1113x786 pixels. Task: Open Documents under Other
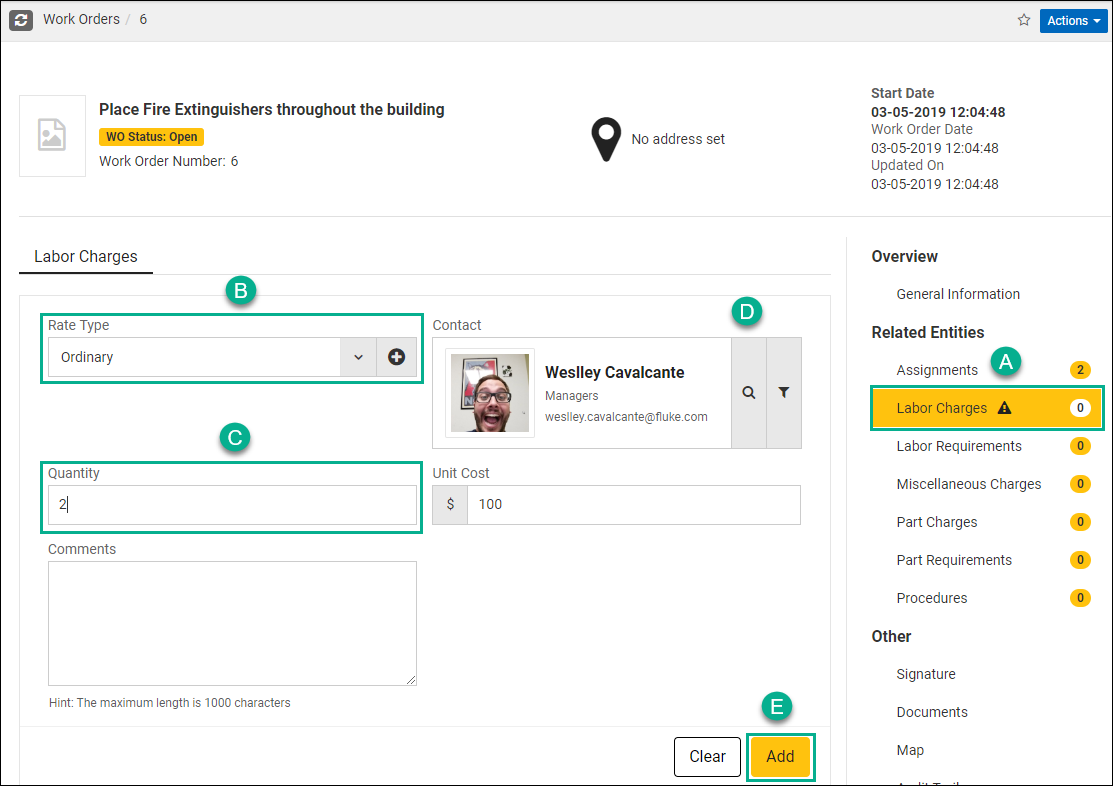tap(932, 712)
